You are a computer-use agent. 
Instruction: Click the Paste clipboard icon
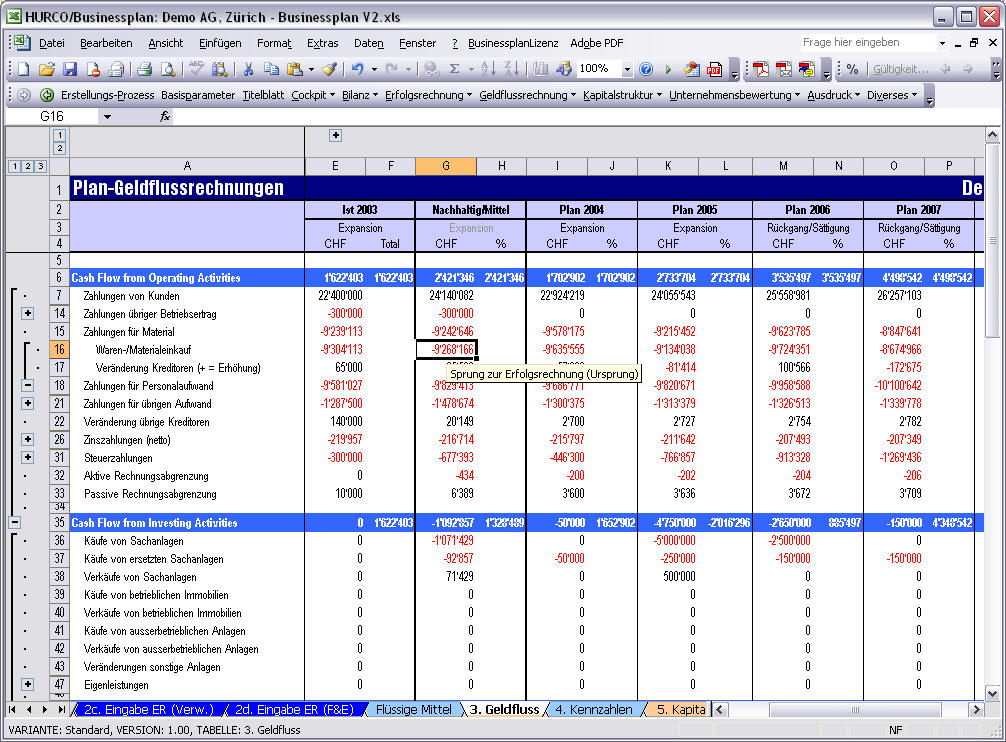click(x=294, y=69)
